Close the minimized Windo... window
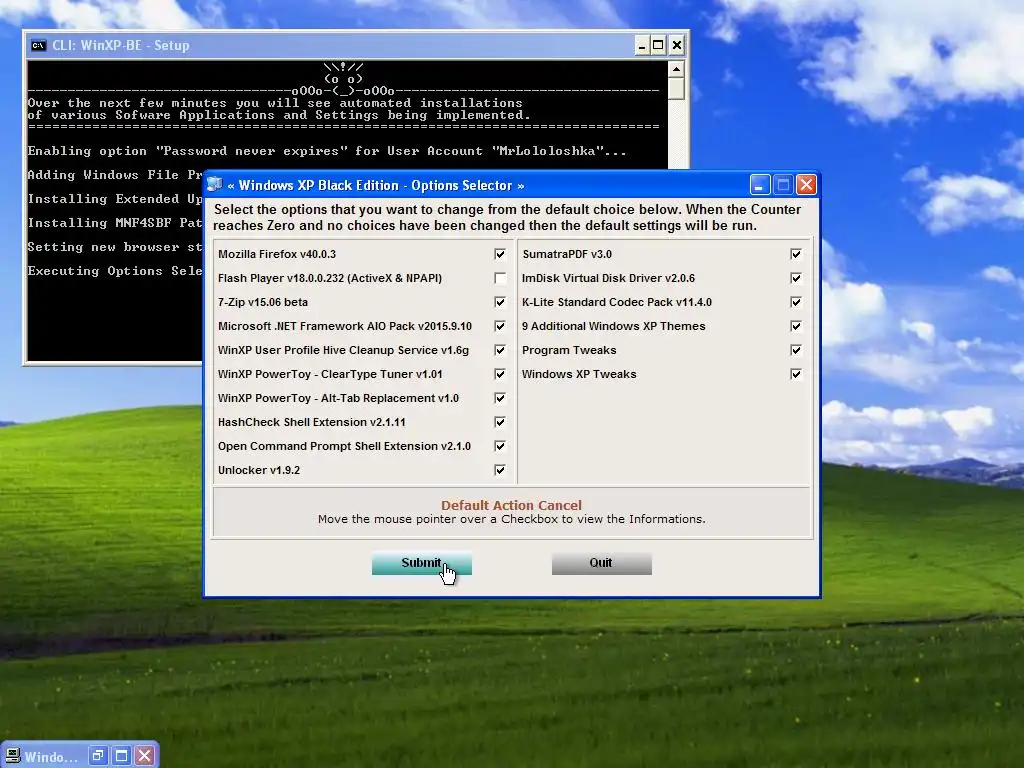 click(x=145, y=756)
